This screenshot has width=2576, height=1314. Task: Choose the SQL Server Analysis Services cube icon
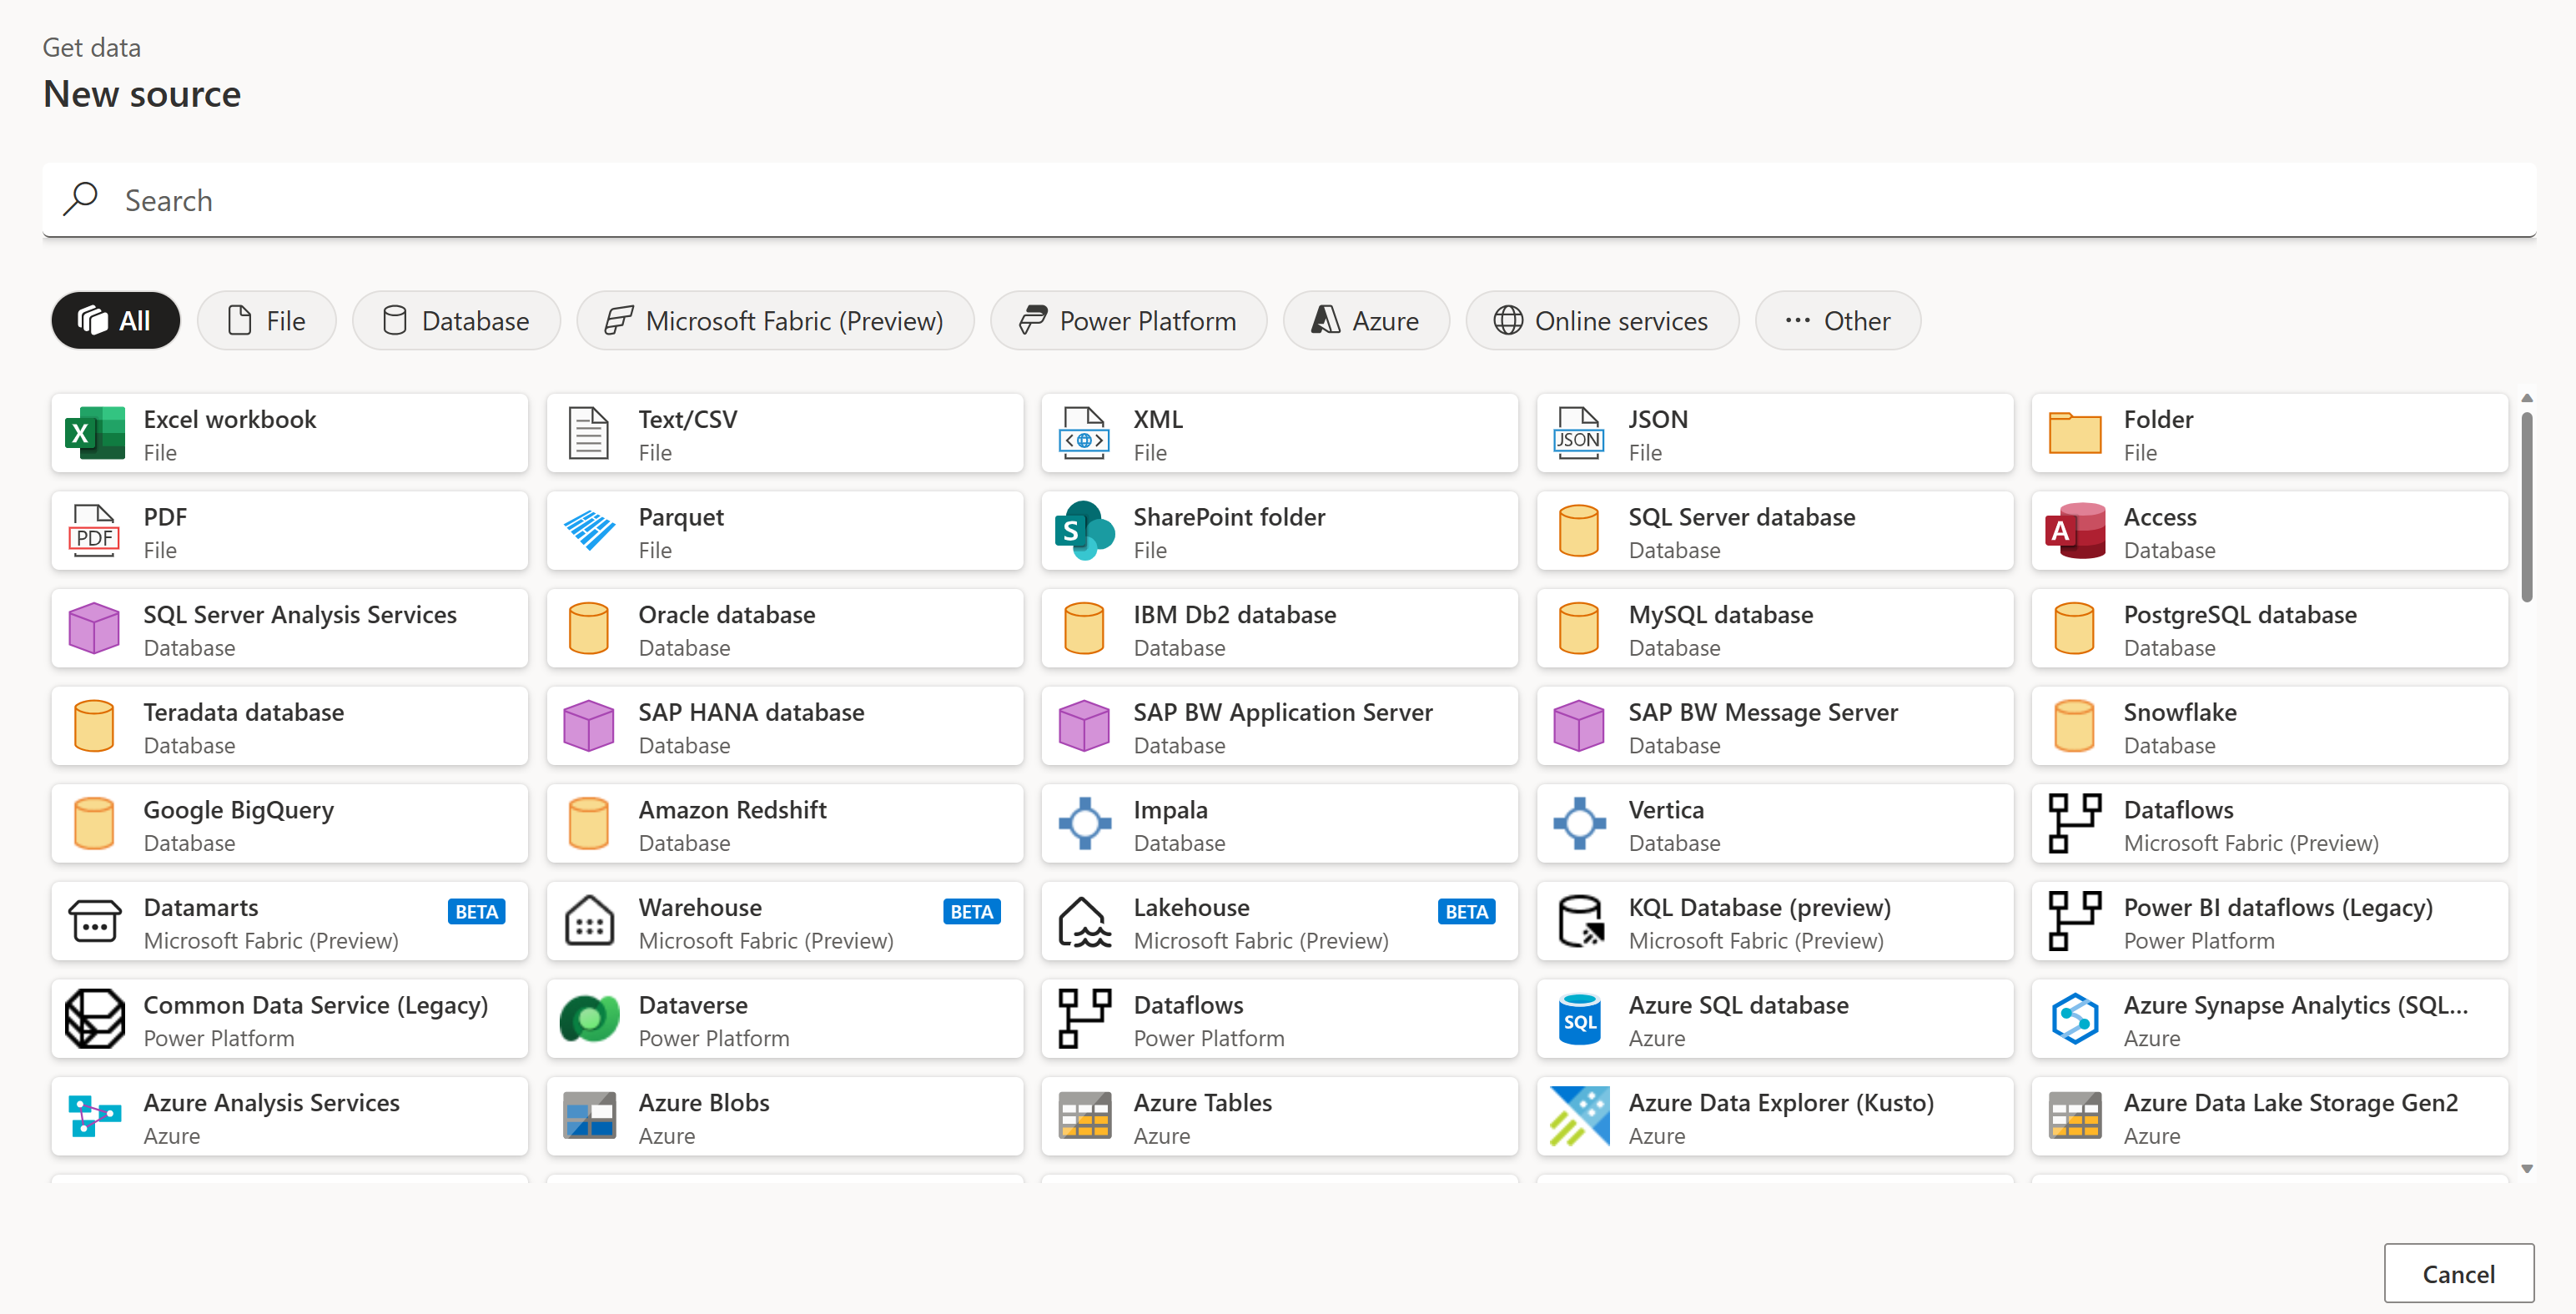point(94,629)
